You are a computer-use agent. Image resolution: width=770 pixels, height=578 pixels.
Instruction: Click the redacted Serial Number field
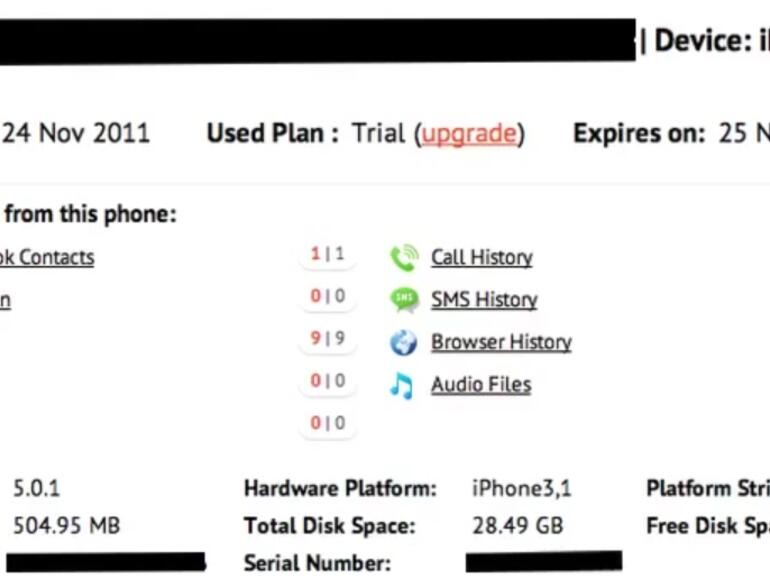click(543, 561)
